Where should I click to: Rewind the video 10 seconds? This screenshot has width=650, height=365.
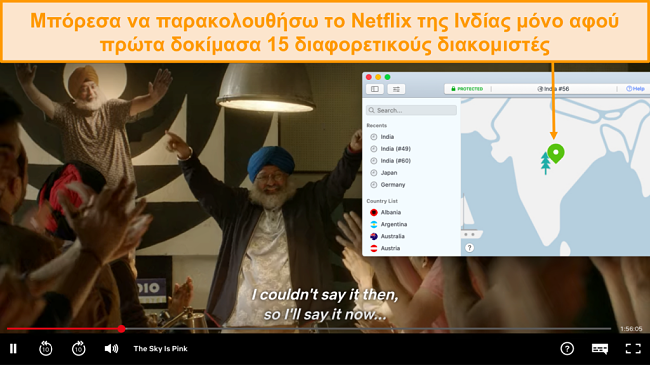(x=46, y=348)
